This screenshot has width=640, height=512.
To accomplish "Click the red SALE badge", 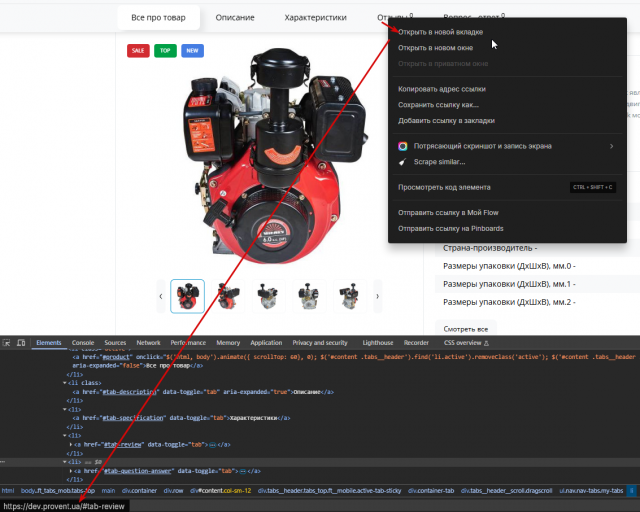I will [x=138, y=51].
